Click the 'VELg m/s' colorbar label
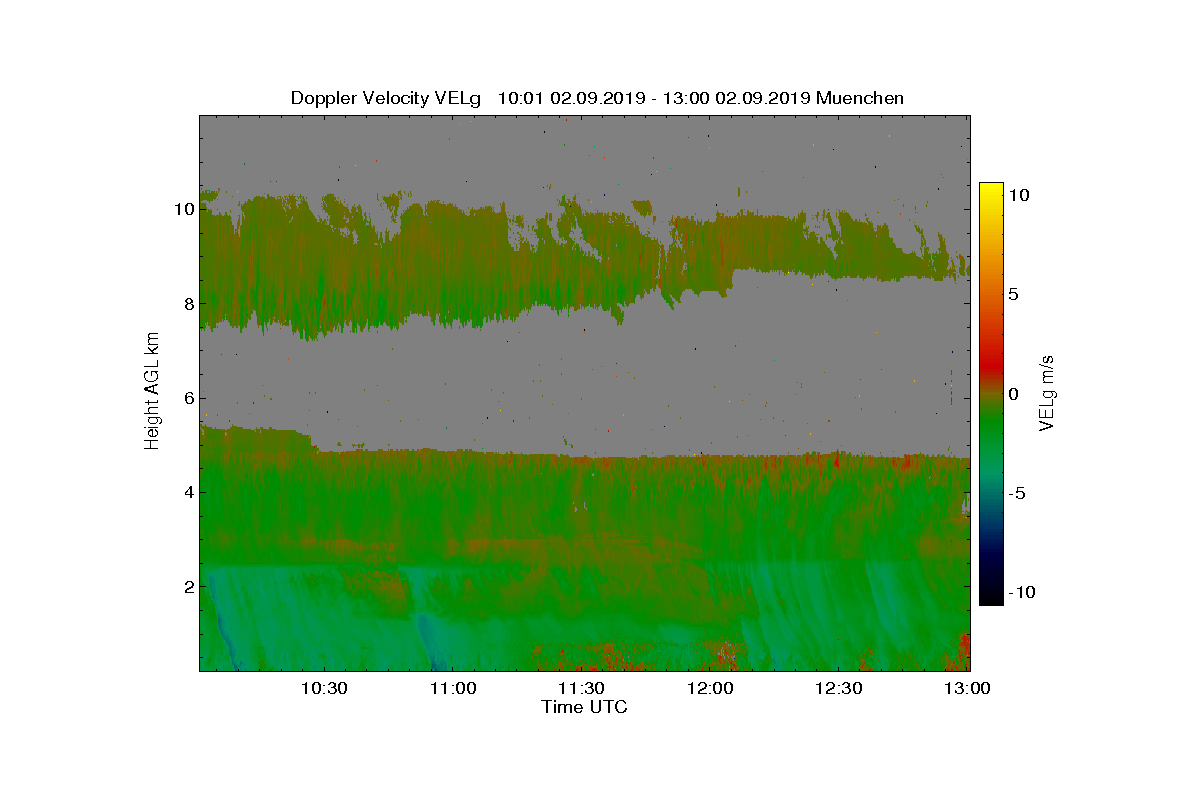This screenshot has width=1200, height=800. (1048, 392)
